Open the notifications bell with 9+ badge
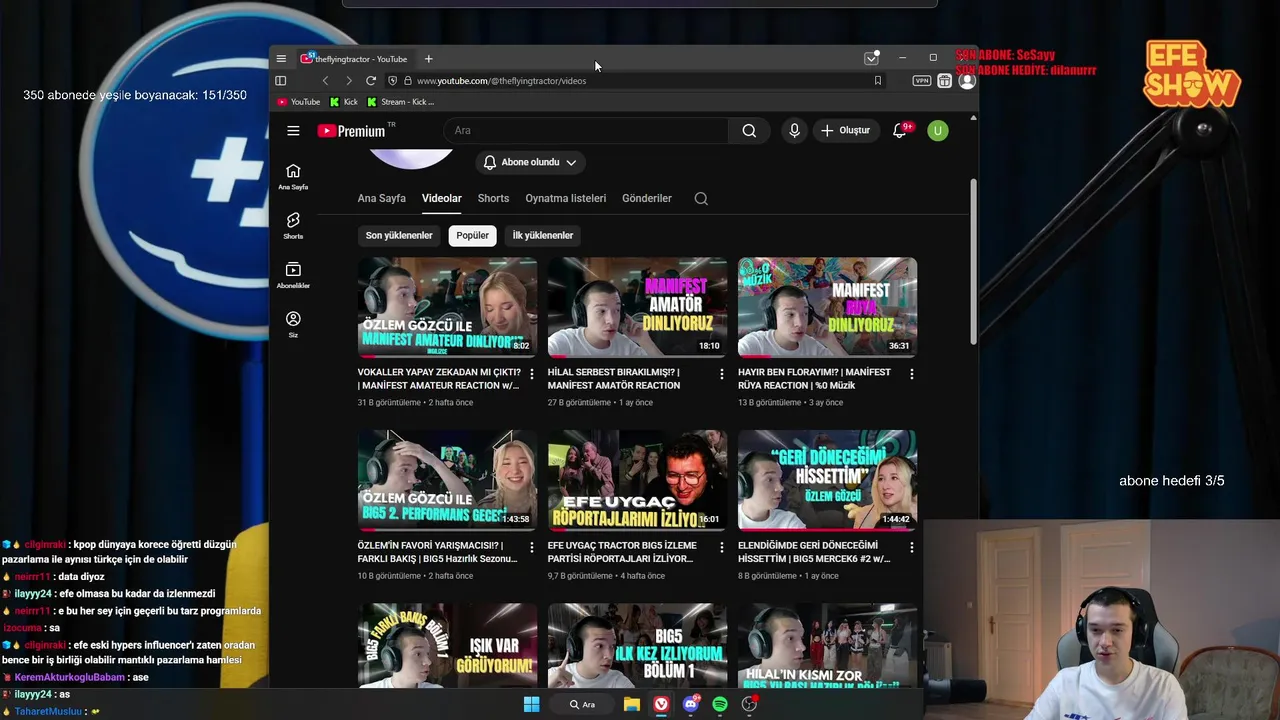The height and width of the screenshot is (720, 1280). click(900, 131)
